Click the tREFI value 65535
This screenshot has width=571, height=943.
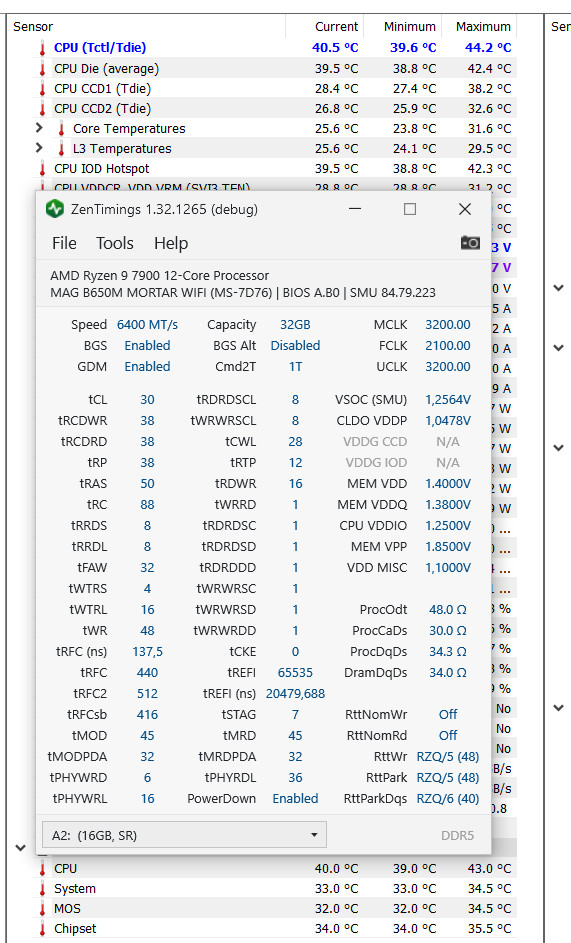click(295, 673)
